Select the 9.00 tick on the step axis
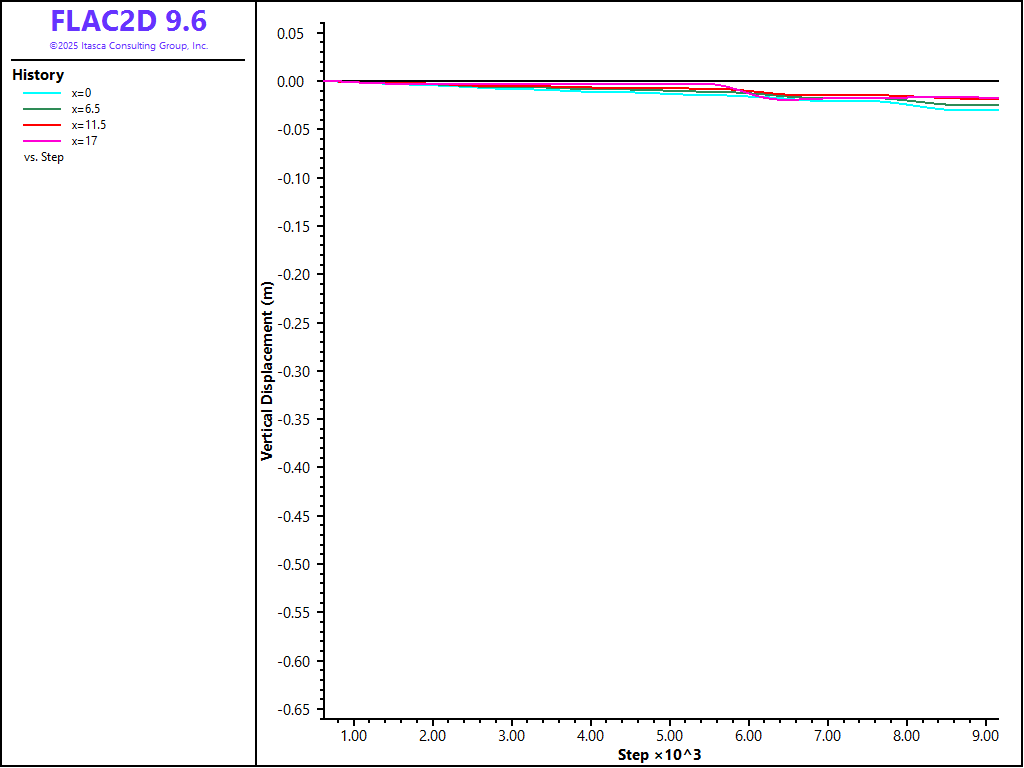Screen dimensions: 1024x768 (x=985, y=736)
